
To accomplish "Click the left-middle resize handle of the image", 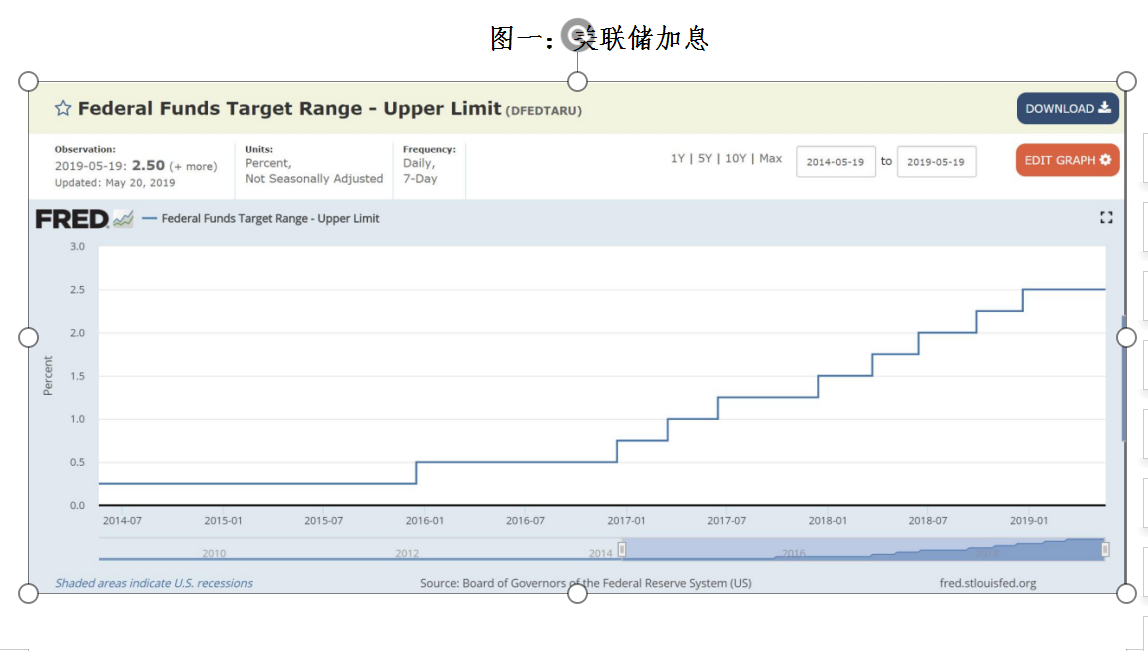I will point(29,337).
